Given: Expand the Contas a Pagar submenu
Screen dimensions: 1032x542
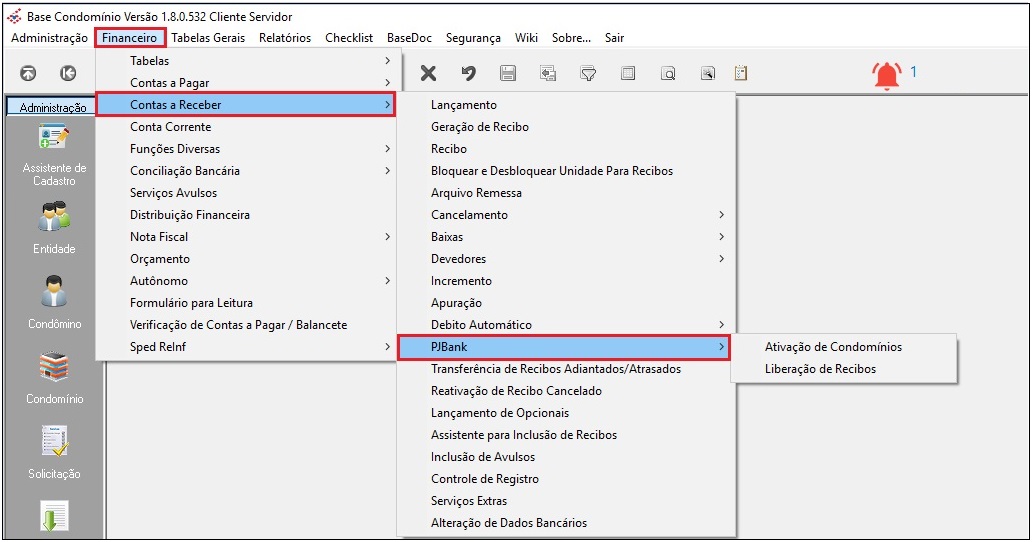Looking at the screenshot, I should coord(245,83).
